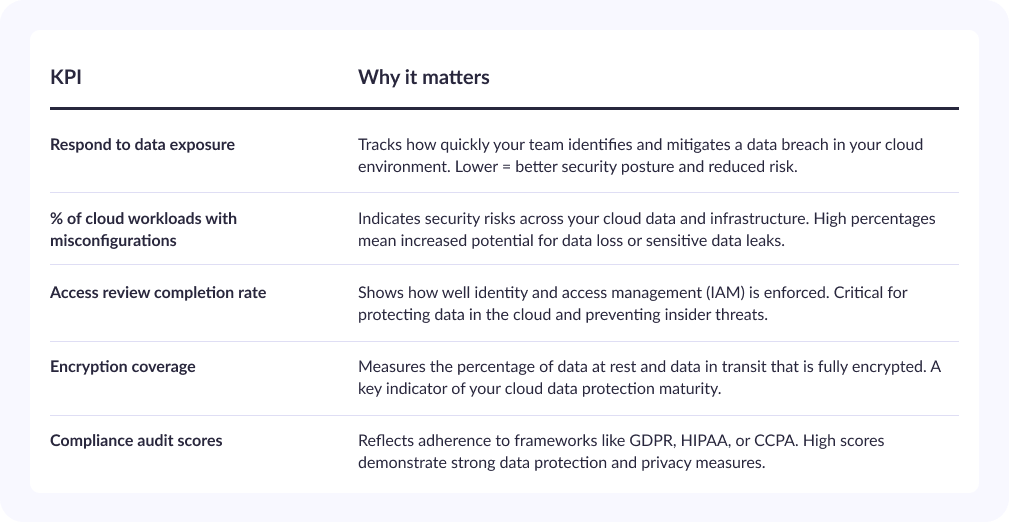The width and height of the screenshot is (1009, 522).
Task: Click the 'Why it matters' column header
Action: click(423, 77)
